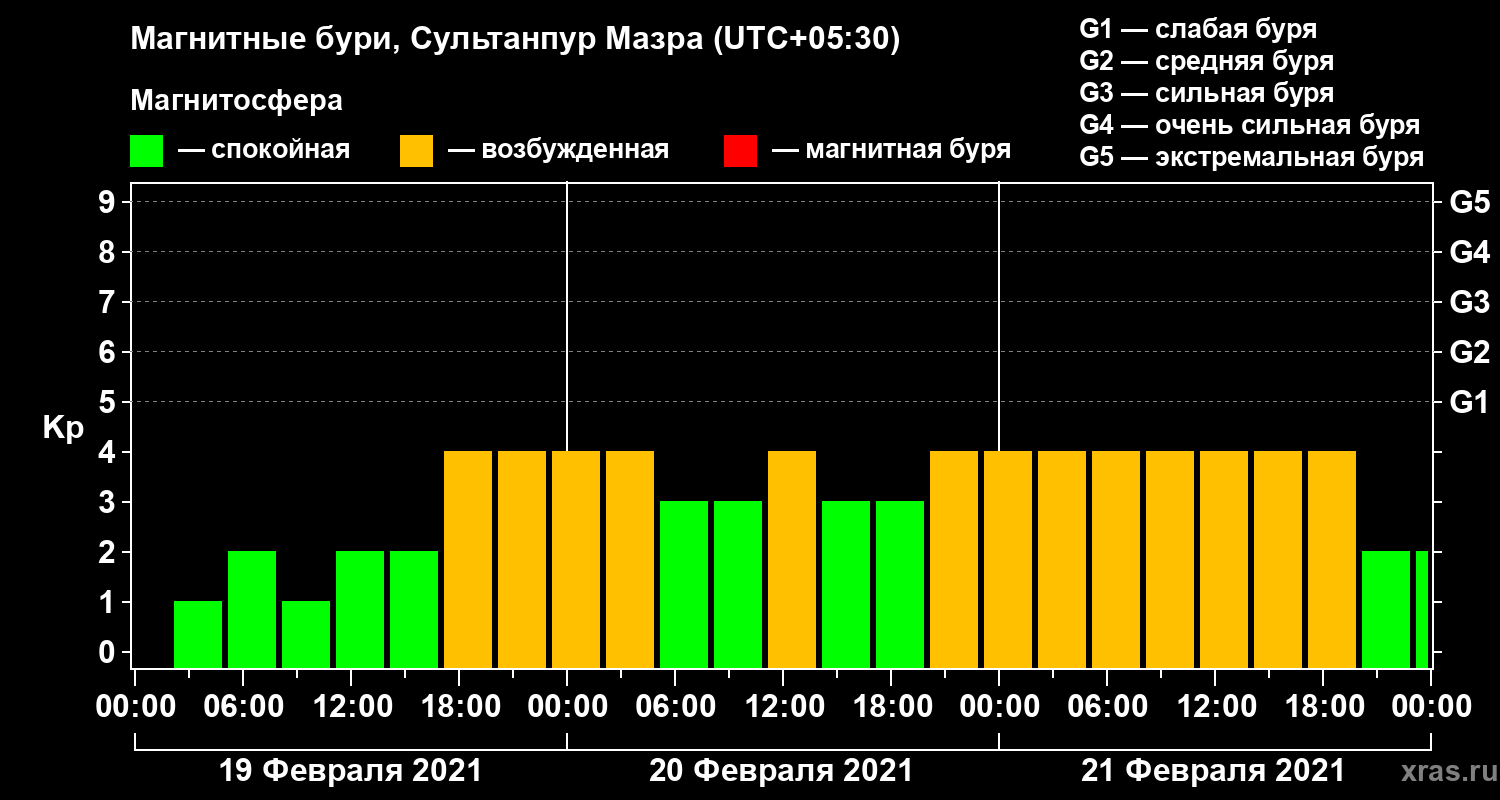
Task: Click 'G3 — сильная буря' legend line
Action: [1206, 93]
